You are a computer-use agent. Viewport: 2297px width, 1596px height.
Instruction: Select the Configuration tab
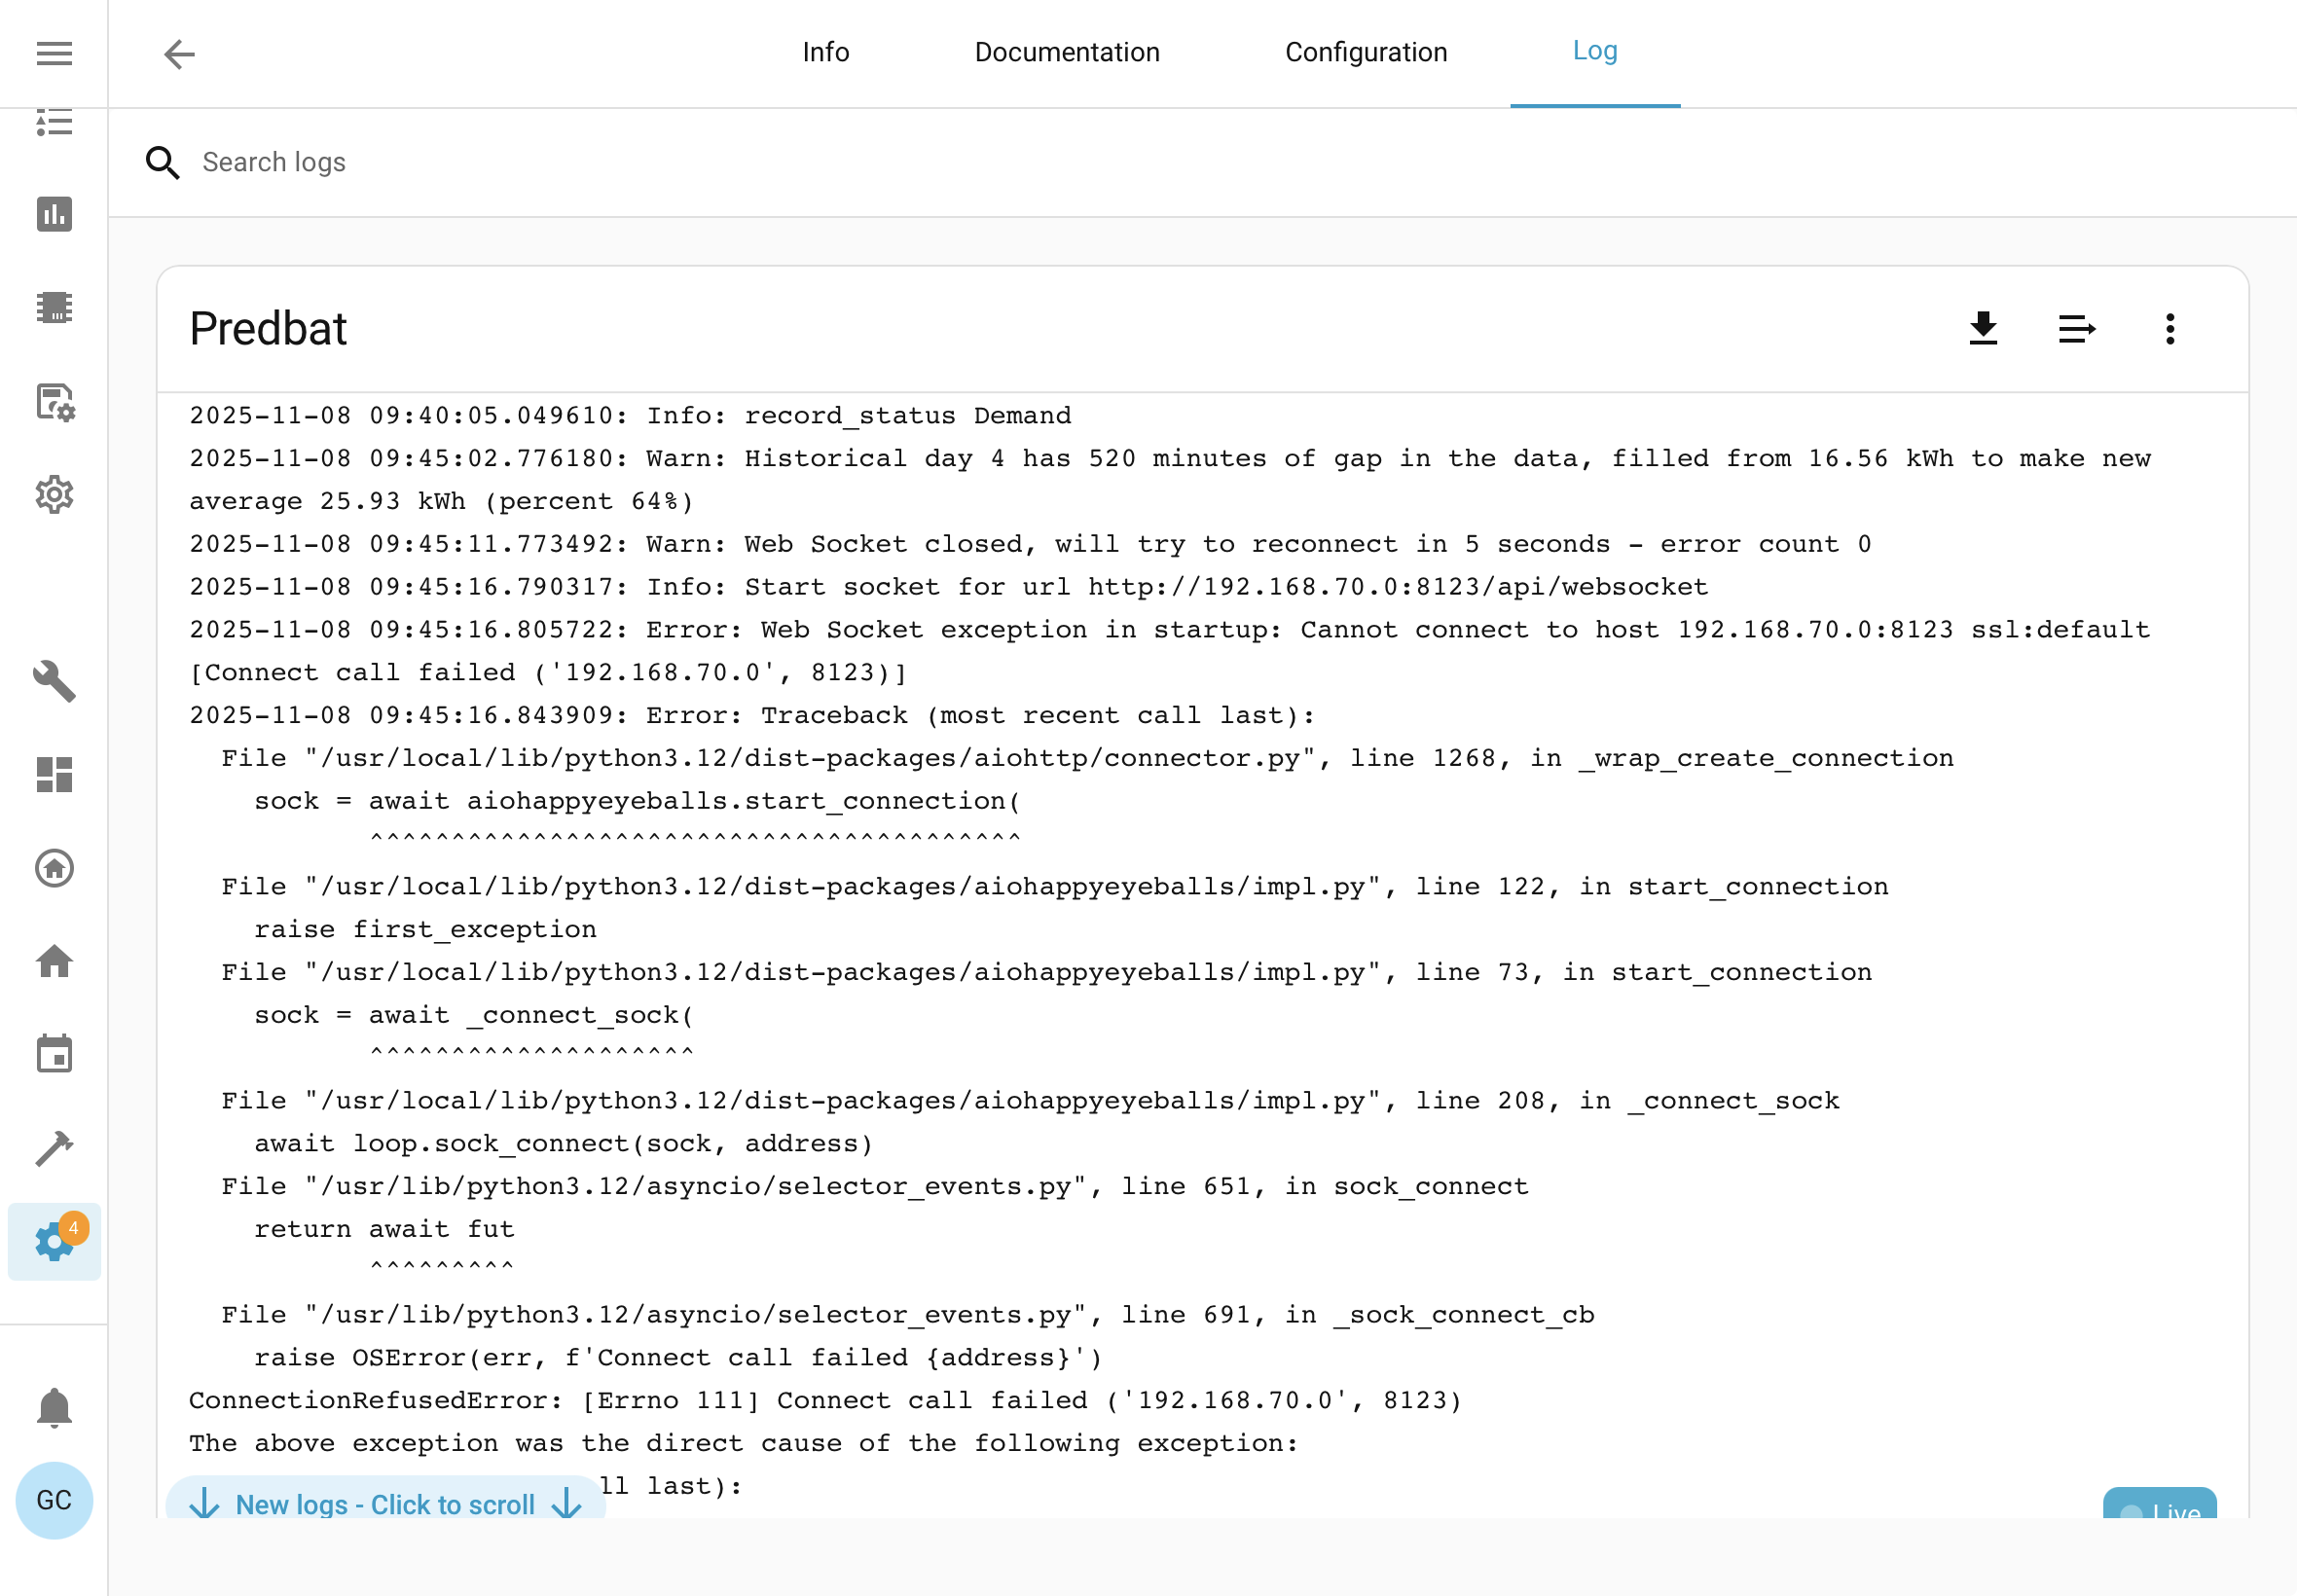click(x=1366, y=52)
